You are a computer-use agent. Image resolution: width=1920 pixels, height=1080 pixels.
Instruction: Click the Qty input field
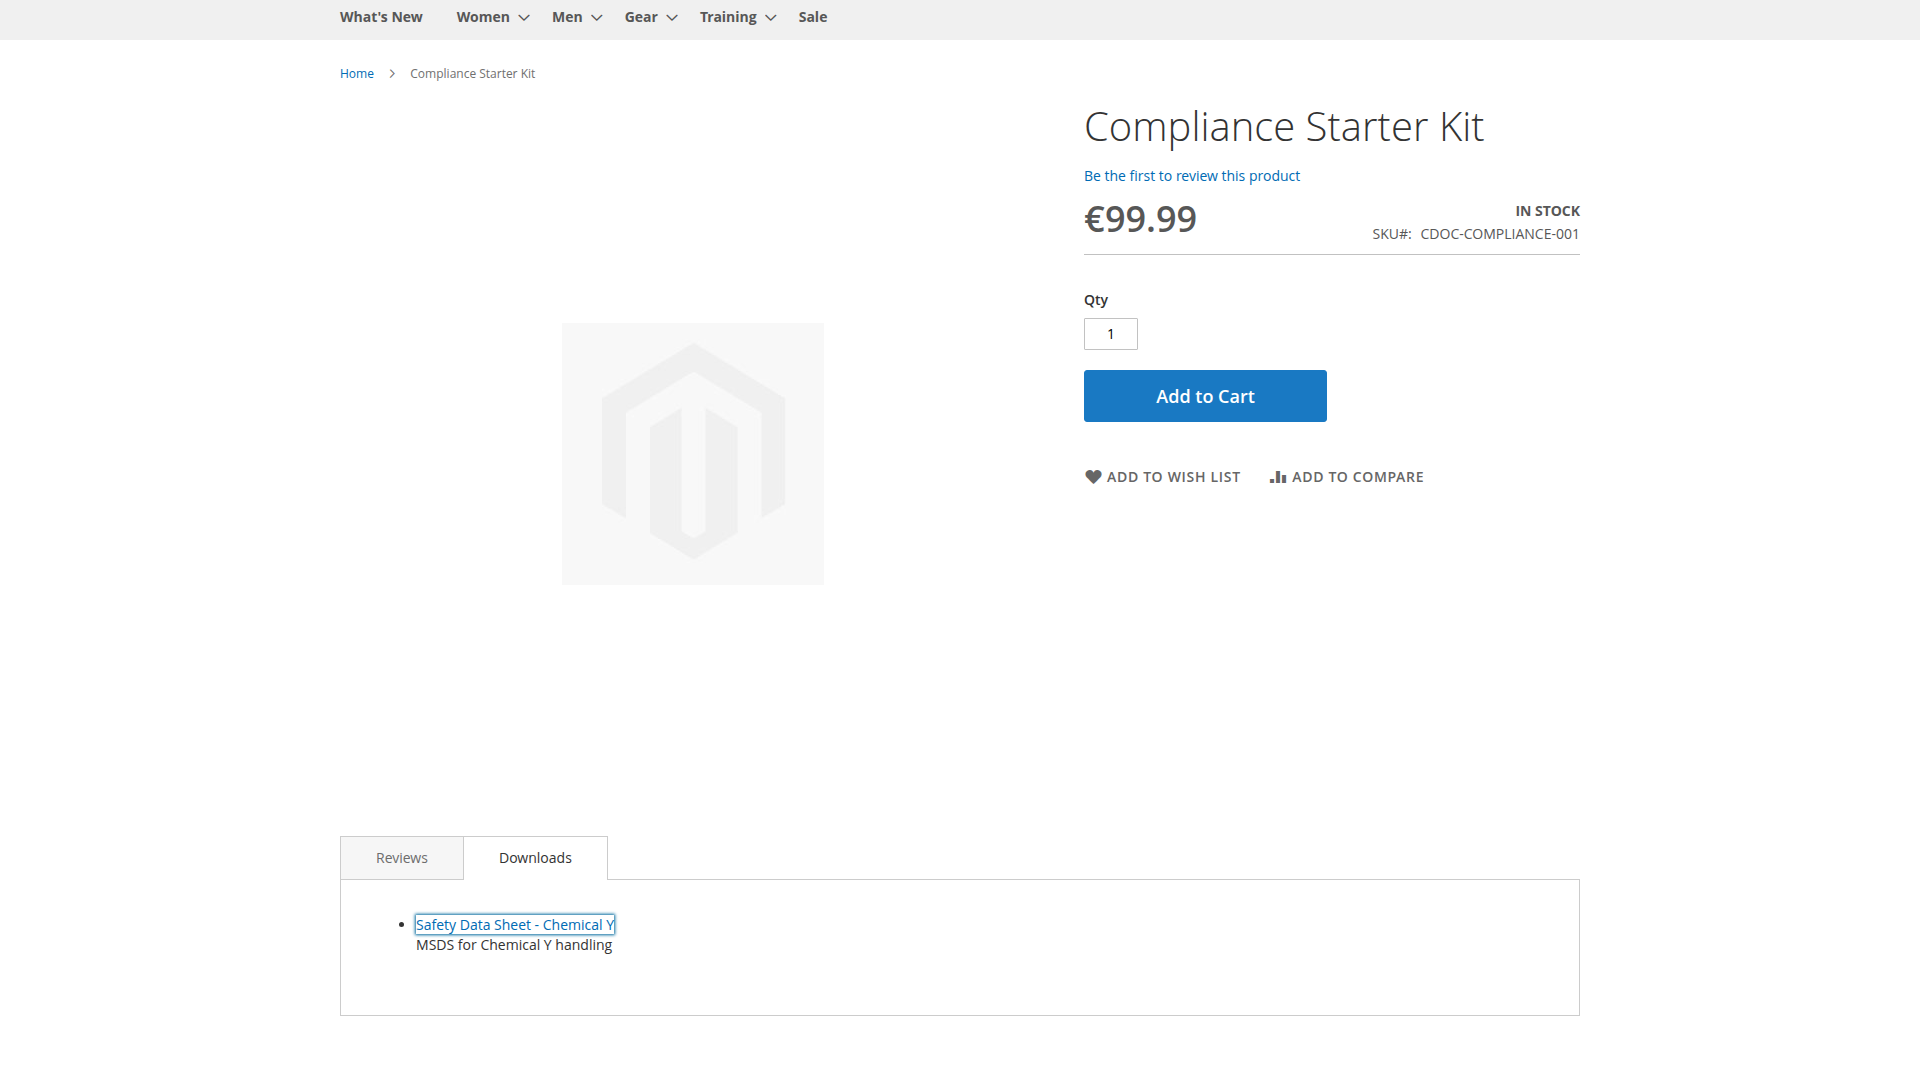pos(1111,334)
